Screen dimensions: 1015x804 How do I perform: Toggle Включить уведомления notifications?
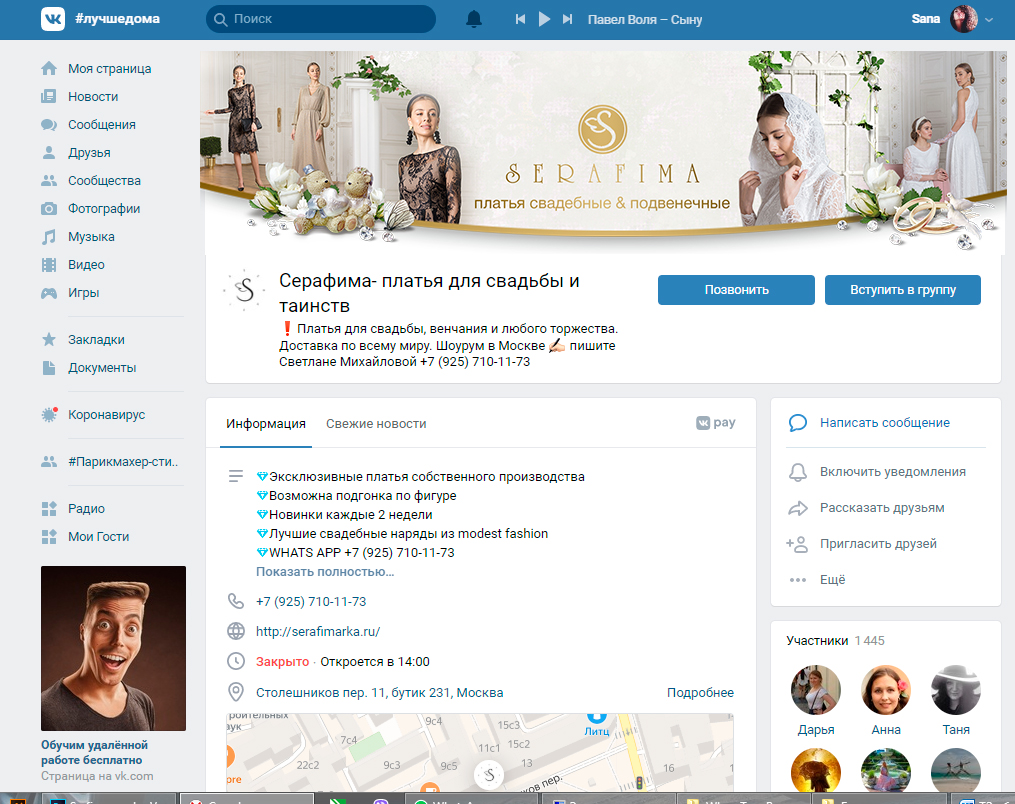[893, 472]
